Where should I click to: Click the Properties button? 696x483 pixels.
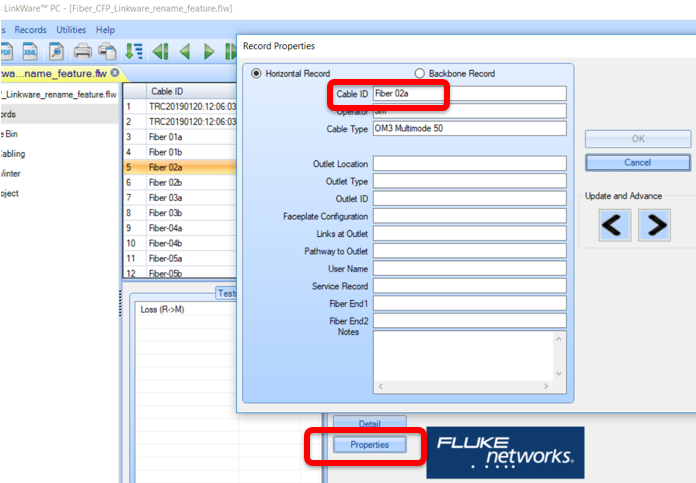click(x=369, y=444)
